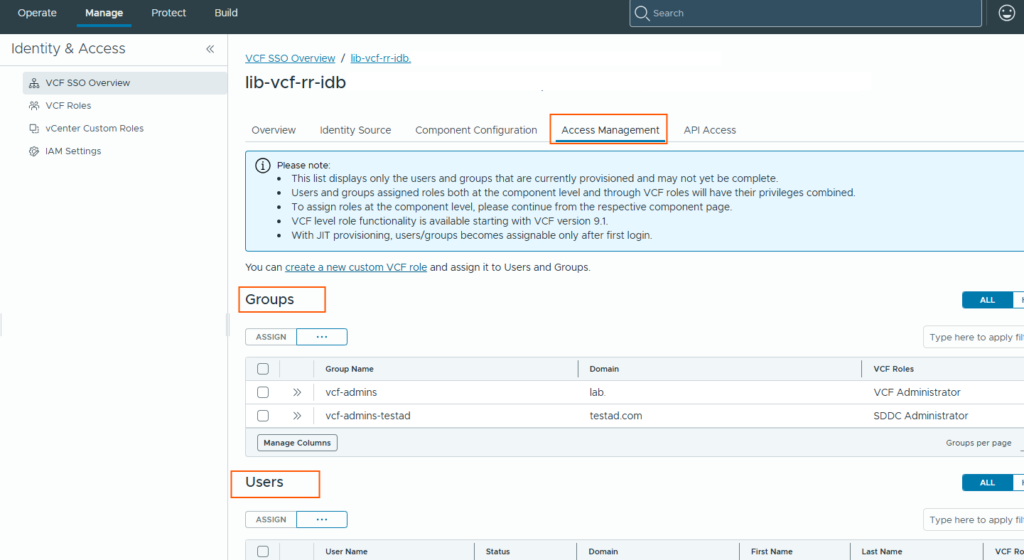Select VCF SSO Overview in sidebar
The height and width of the screenshot is (560, 1024).
click(125, 83)
